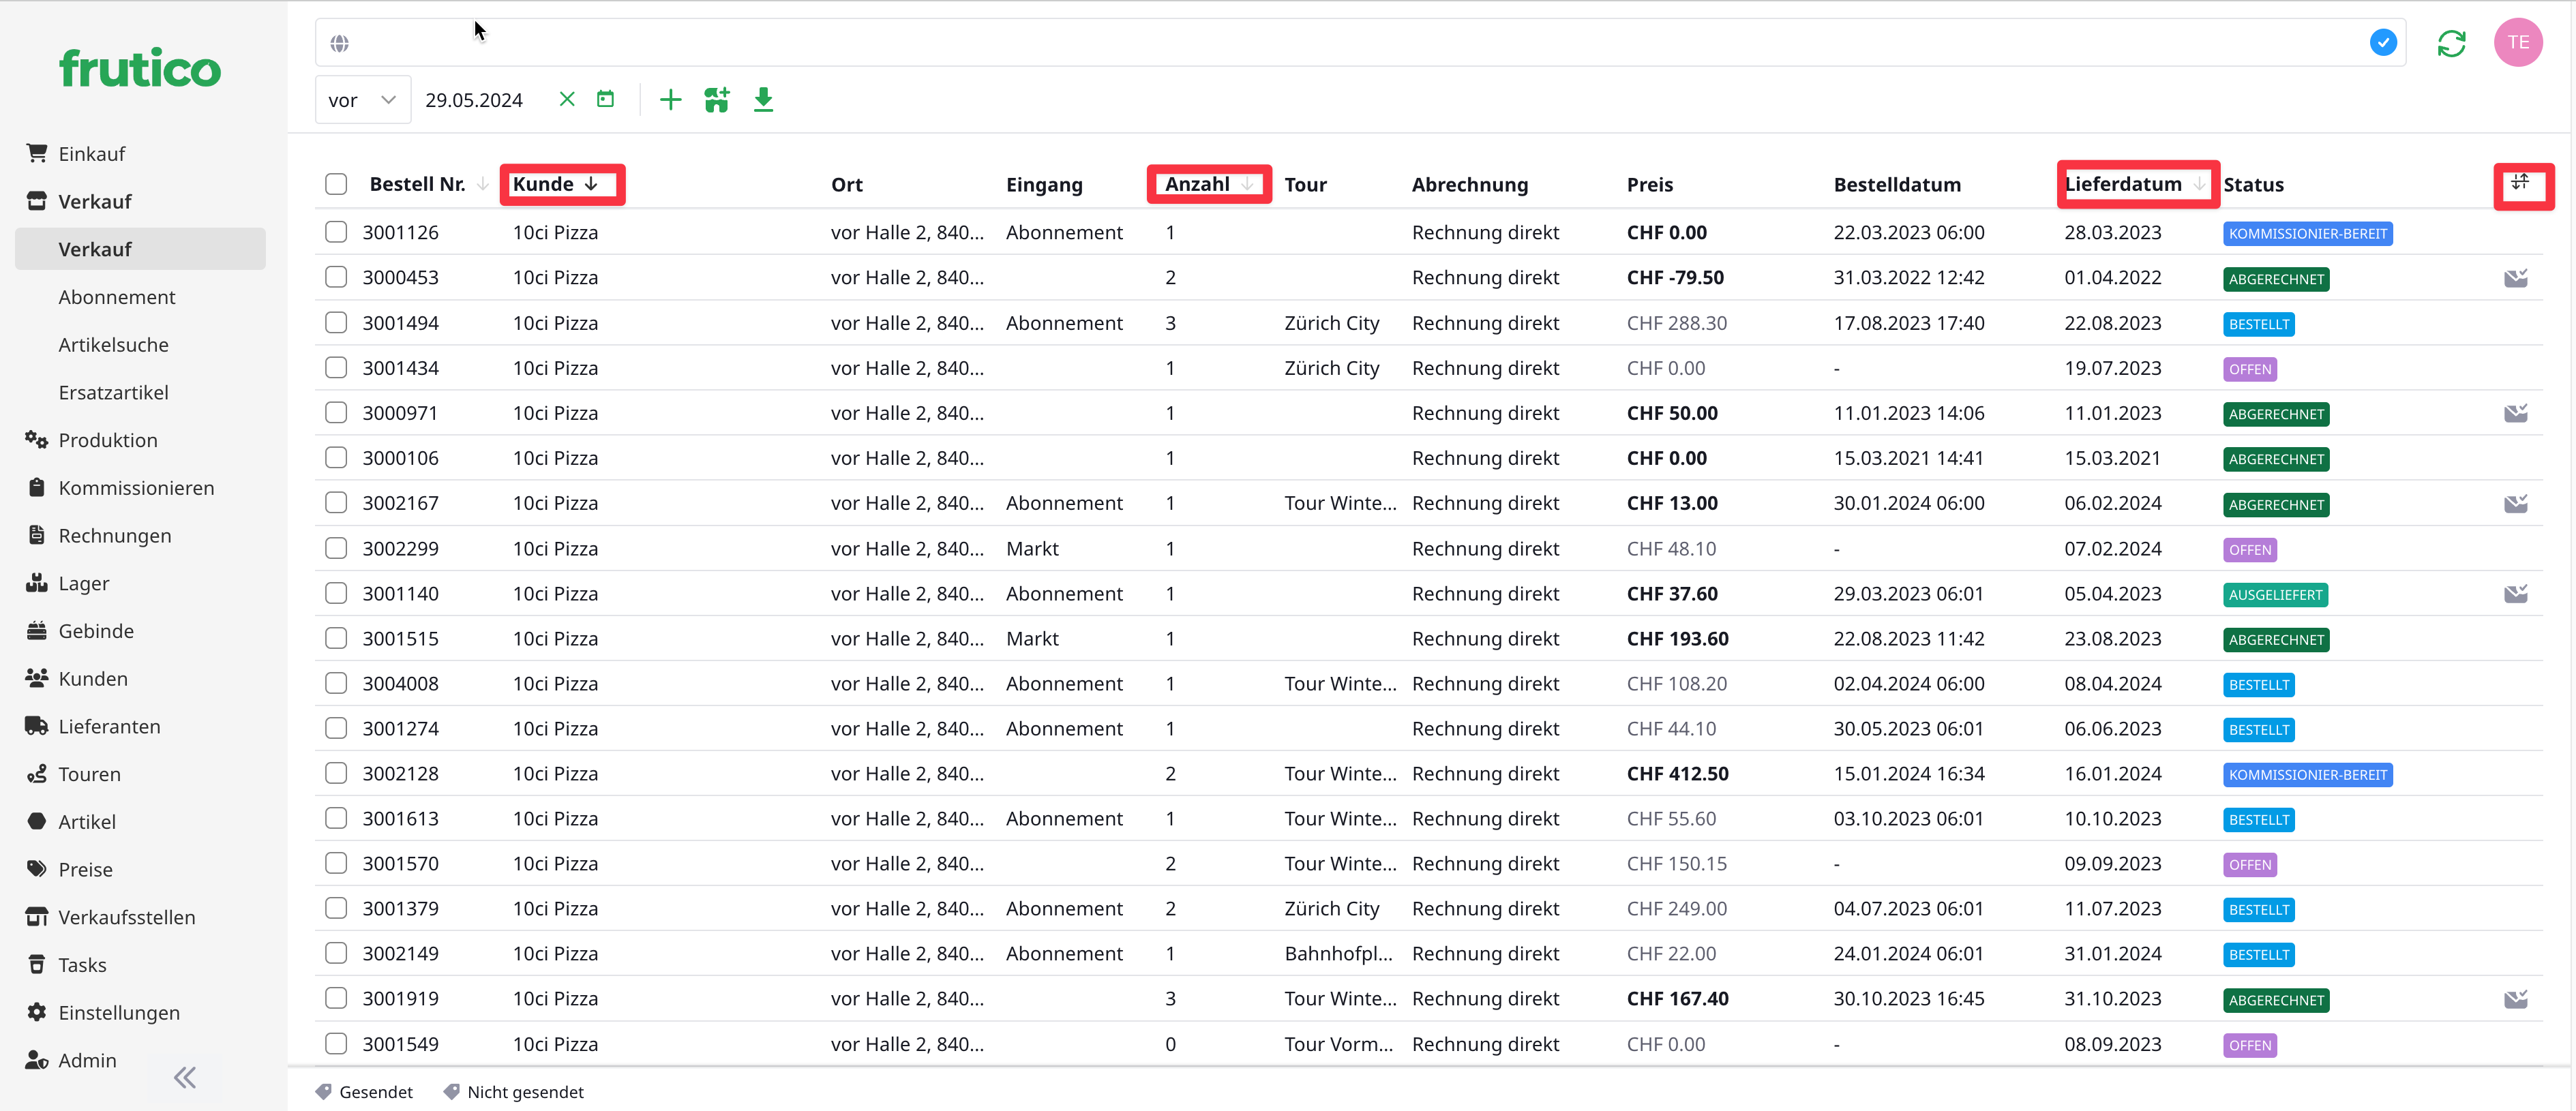
Task: Click the KOMMISSIONIER-BEREIT status badge on order 3001126
Action: [x=2307, y=234]
